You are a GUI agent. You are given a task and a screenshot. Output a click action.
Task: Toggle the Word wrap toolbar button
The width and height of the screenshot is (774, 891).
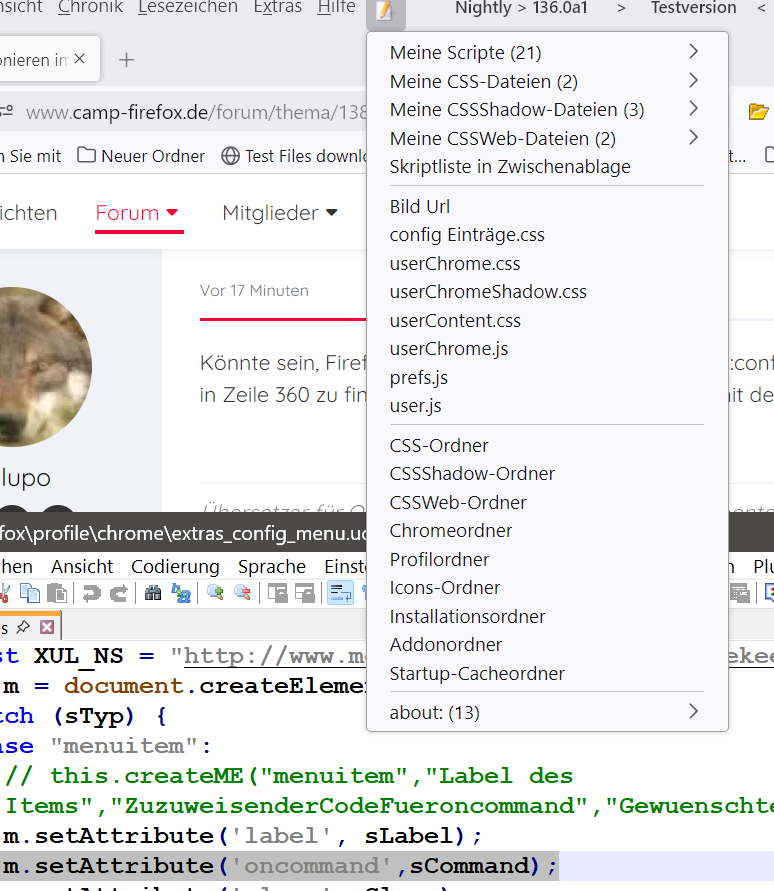340,593
